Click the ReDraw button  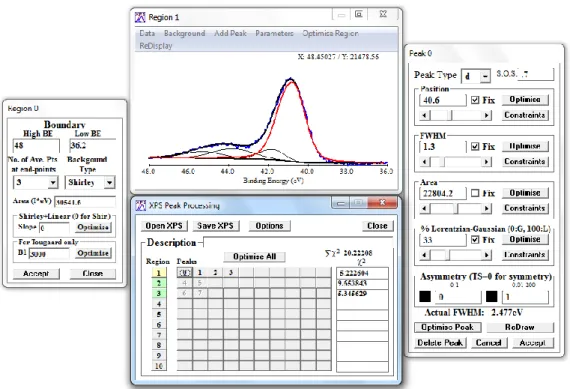tap(520, 327)
